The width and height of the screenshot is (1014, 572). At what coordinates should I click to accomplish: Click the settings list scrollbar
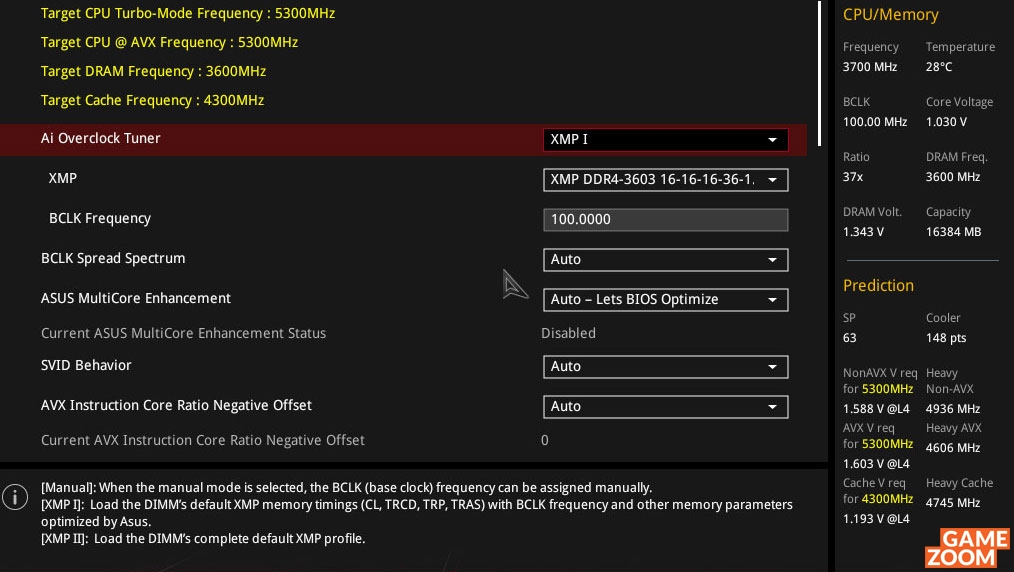click(819, 73)
